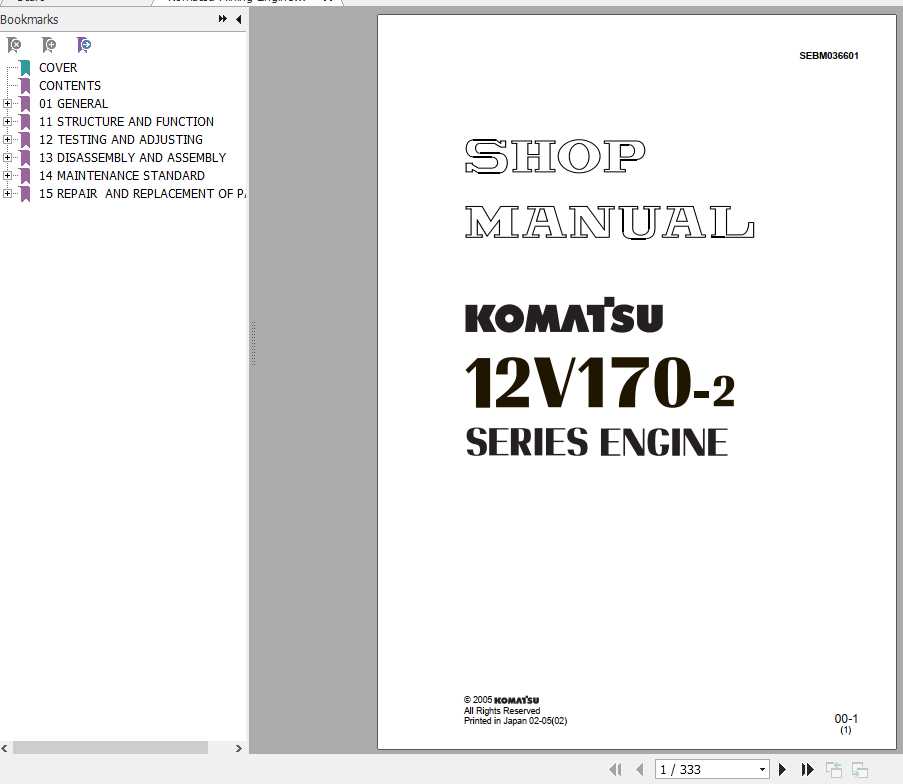Click the add new bookmark icon

[49, 45]
